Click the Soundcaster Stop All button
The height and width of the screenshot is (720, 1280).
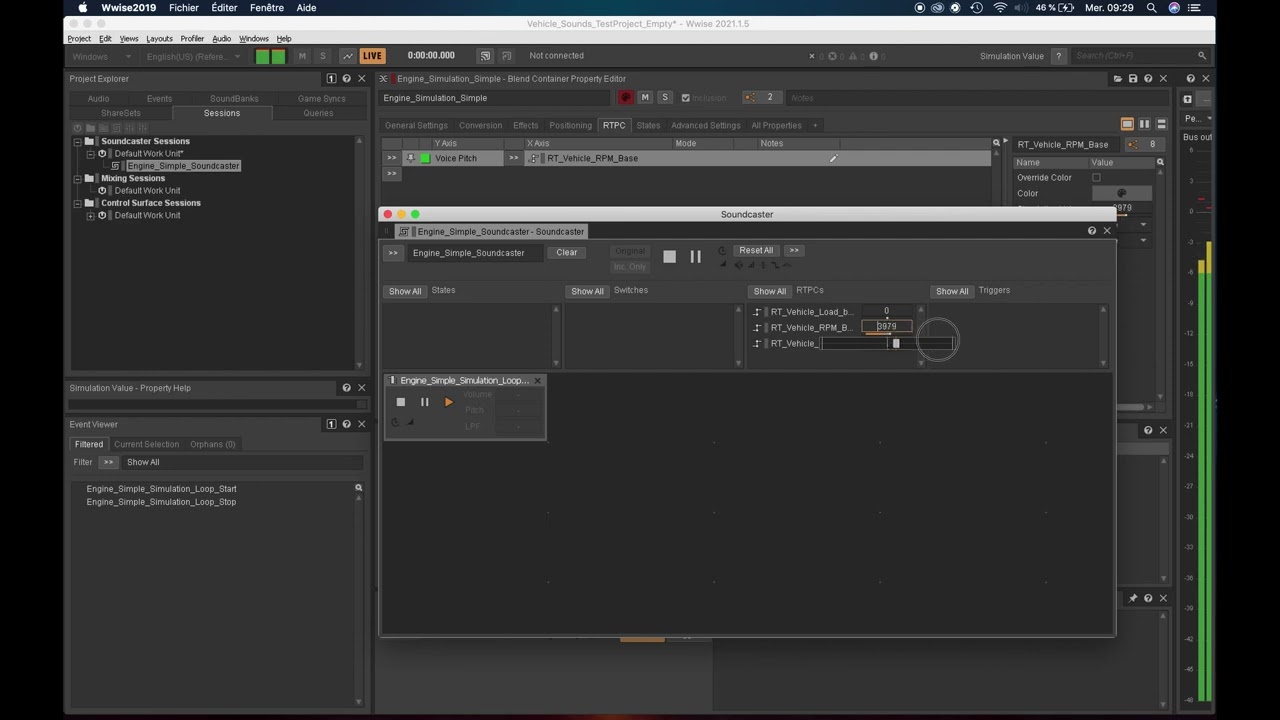669,257
